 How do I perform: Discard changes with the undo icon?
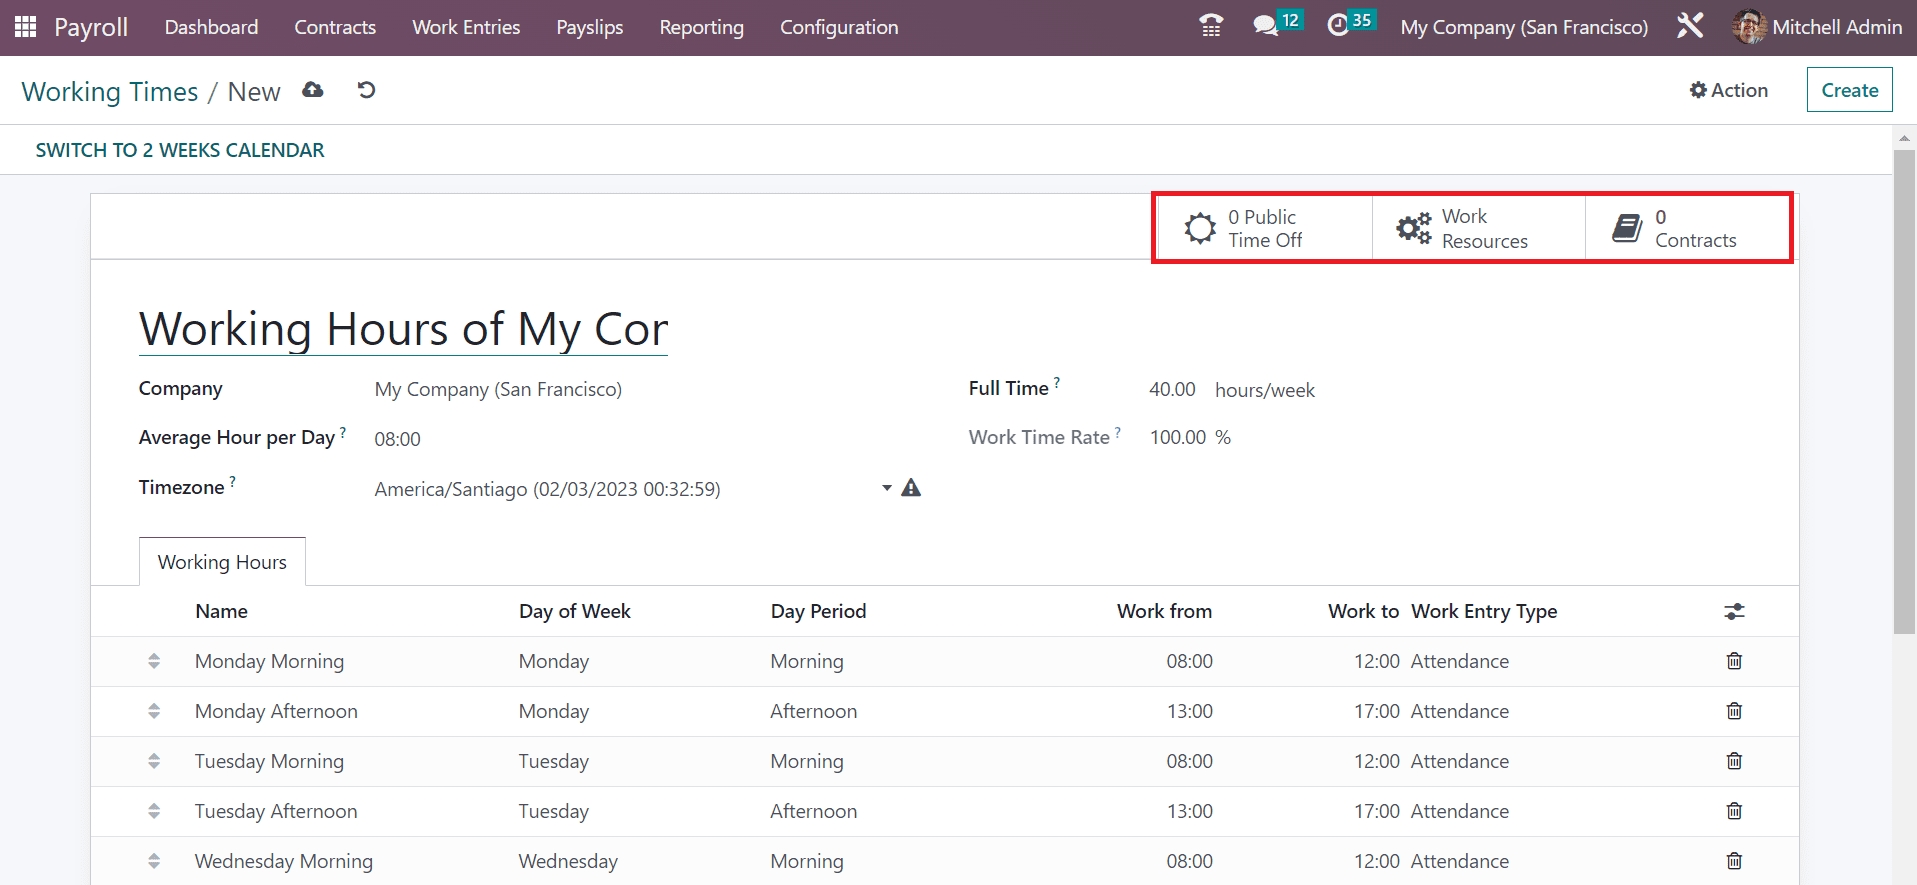point(366,91)
